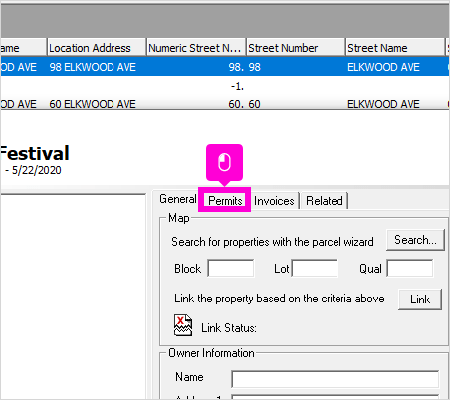Click the Link property button
450x400 pixels.
[420, 299]
